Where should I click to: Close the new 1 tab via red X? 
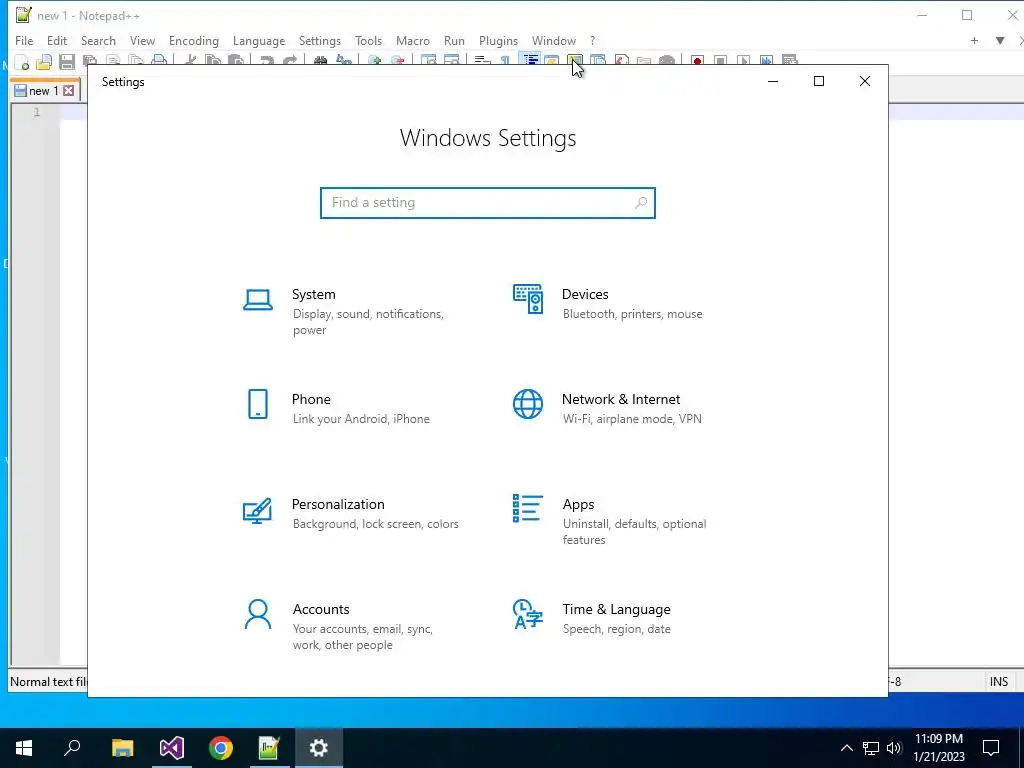[x=69, y=91]
